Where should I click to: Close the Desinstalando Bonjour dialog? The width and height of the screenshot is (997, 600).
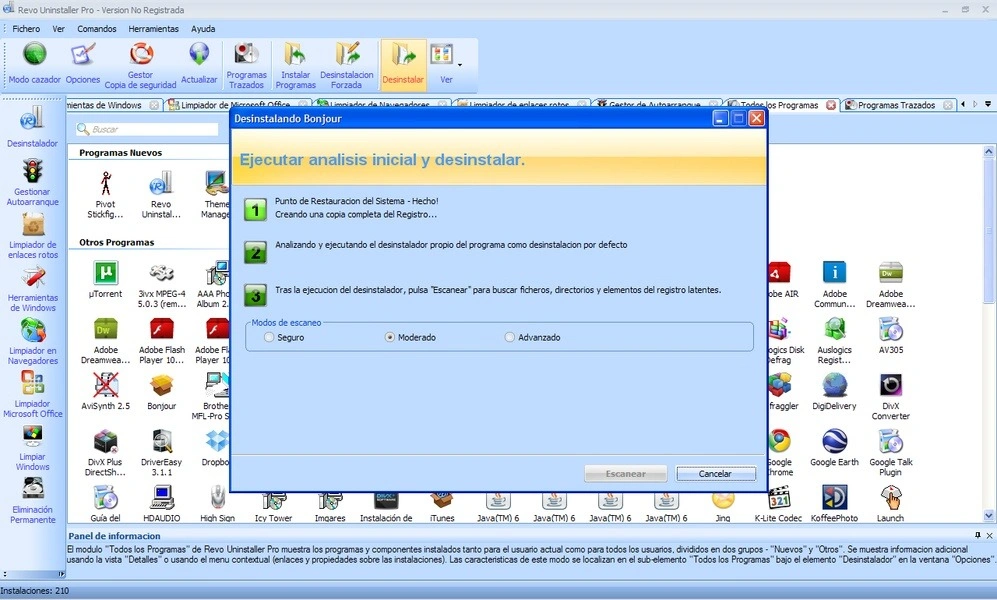pos(756,118)
